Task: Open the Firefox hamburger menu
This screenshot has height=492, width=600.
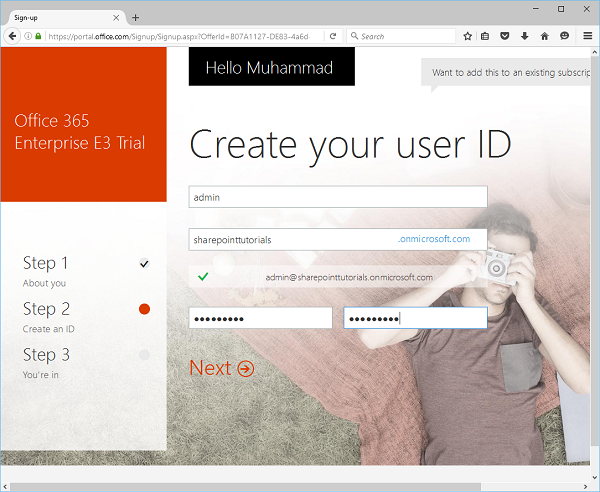Action: (587, 36)
